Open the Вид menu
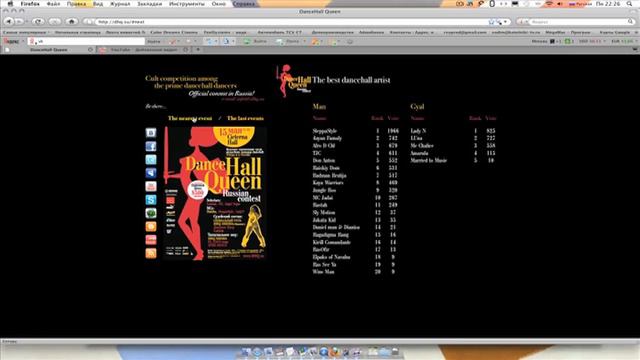640x360 pixels. point(98,4)
